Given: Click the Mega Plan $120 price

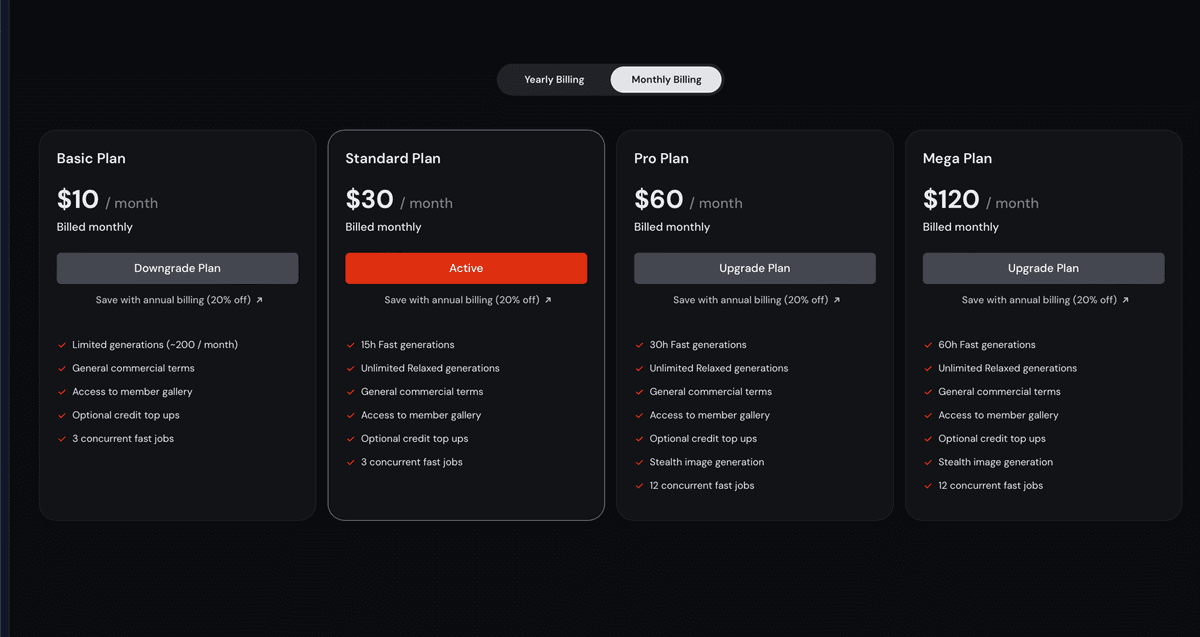Looking at the screenshot, I should point(951,200).
